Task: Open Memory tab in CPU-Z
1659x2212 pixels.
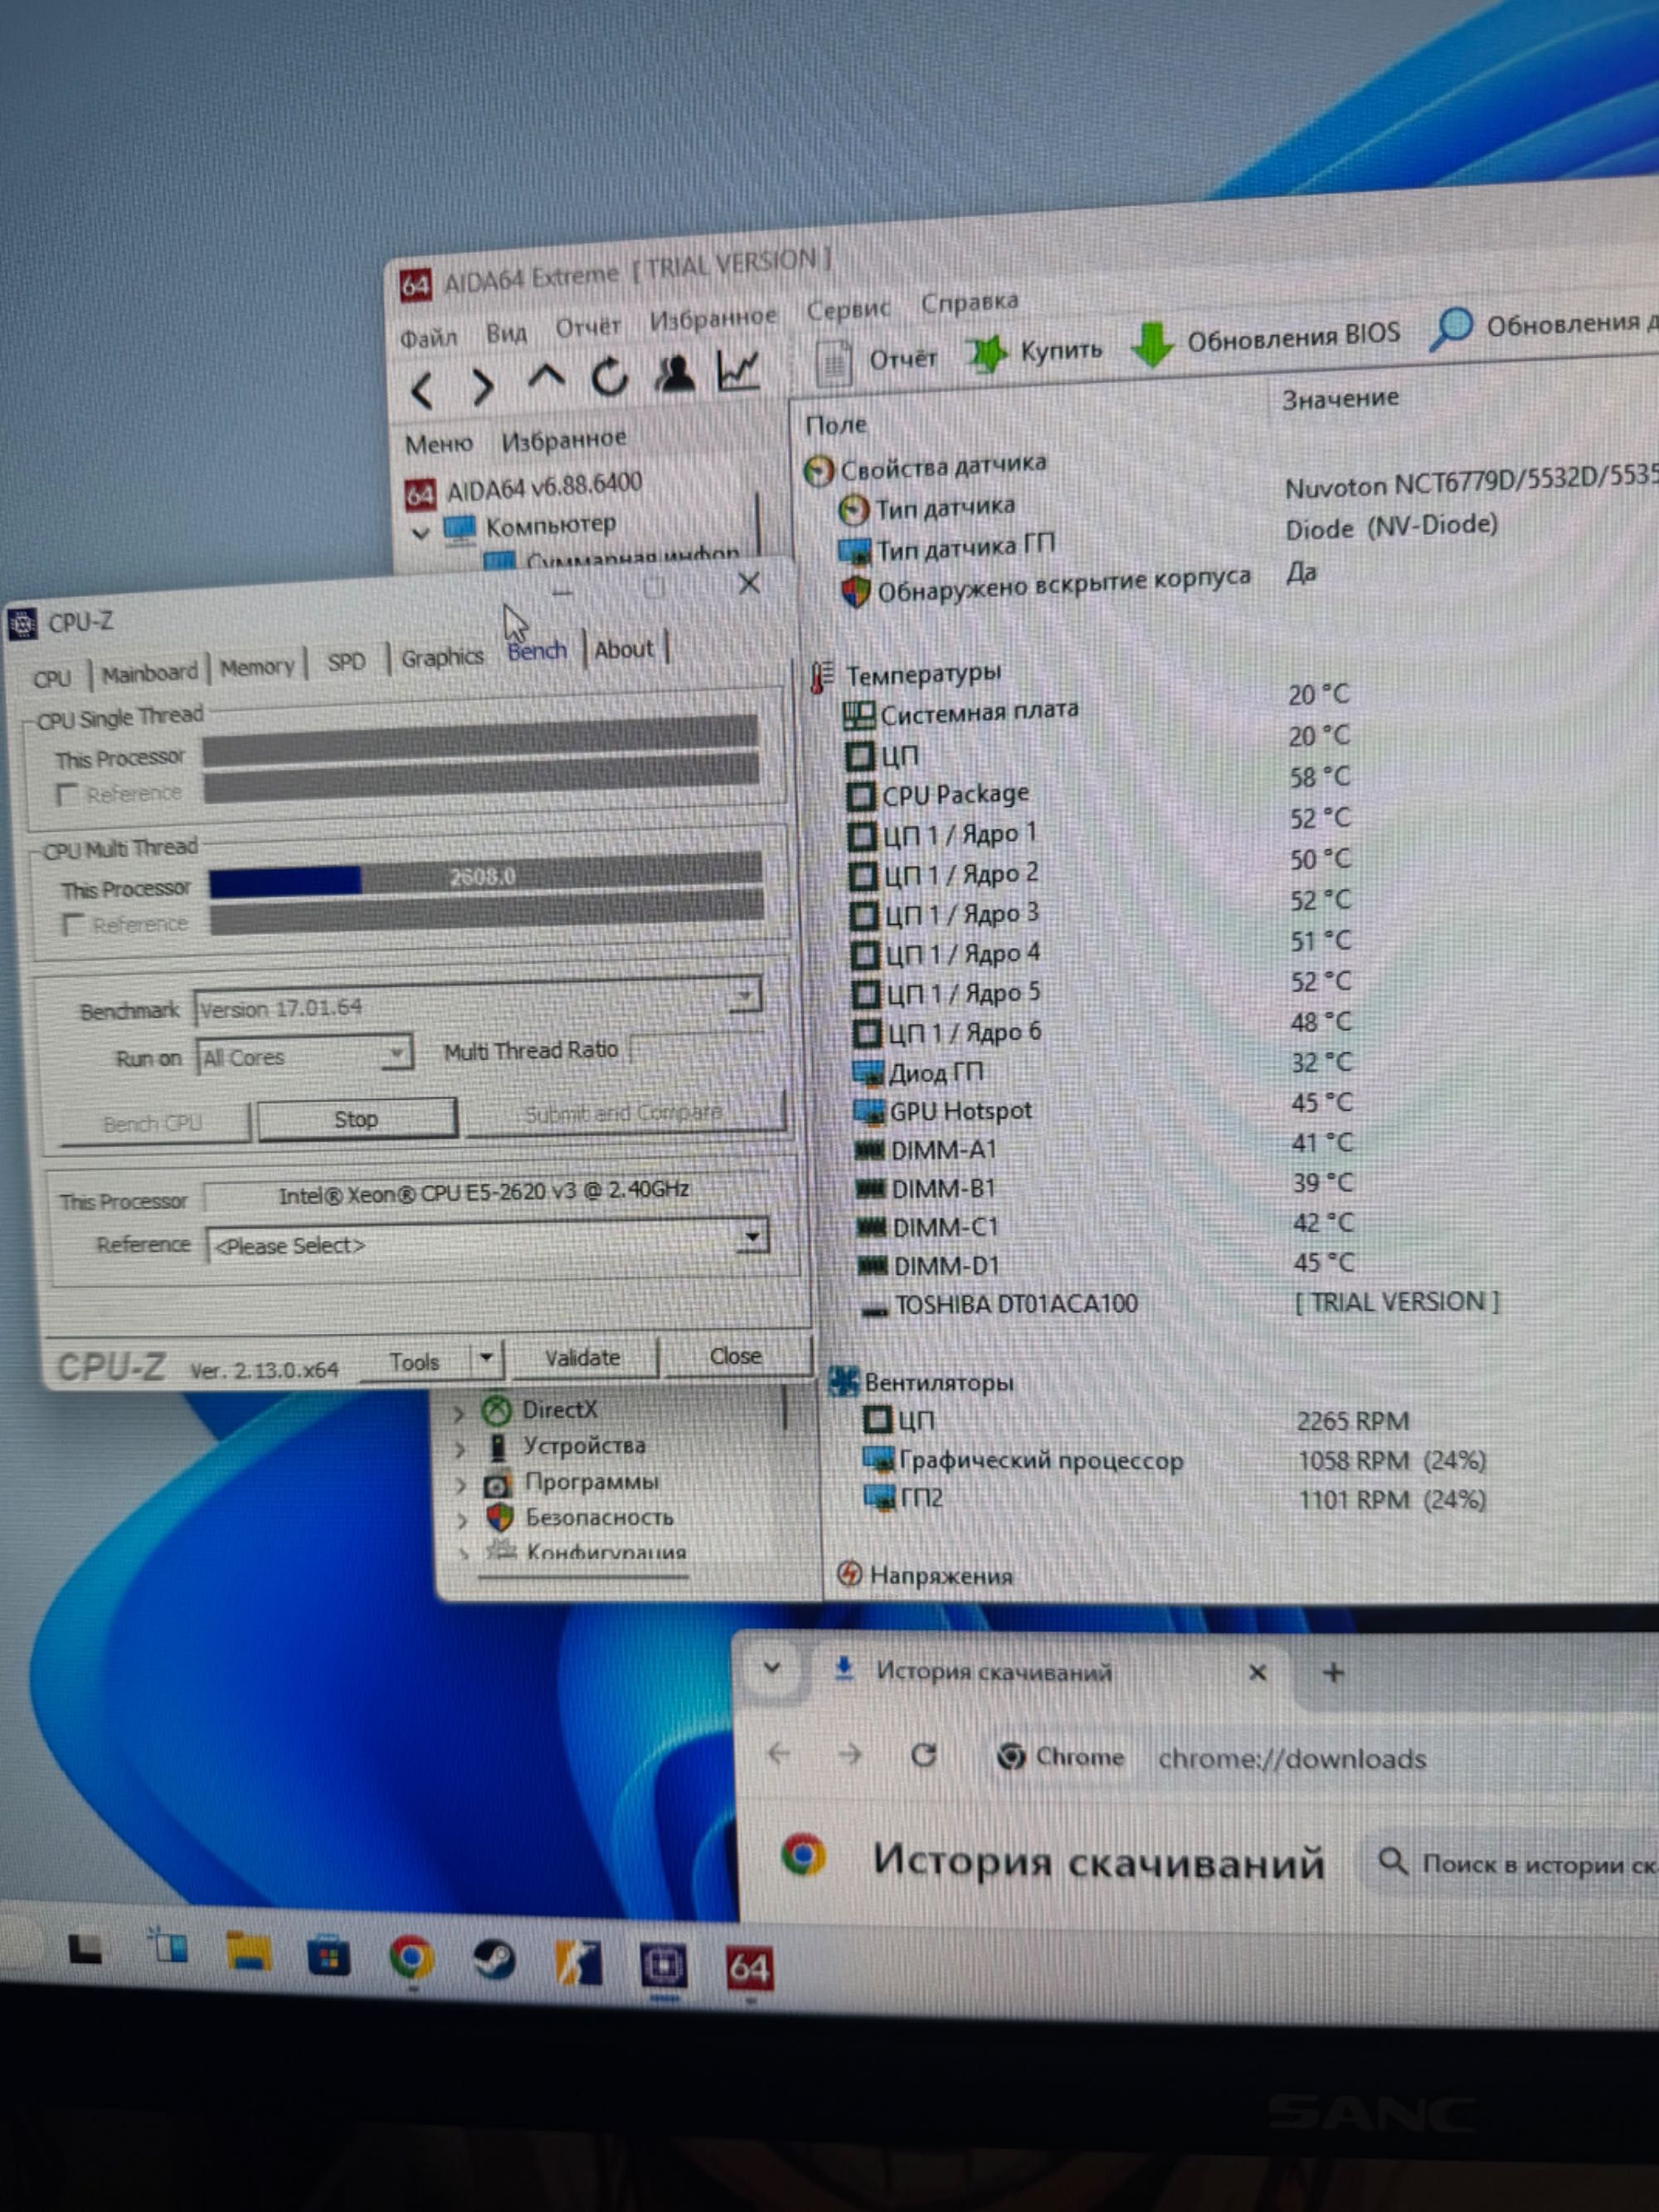Action: pyautogui.click(x=257, y=667)
